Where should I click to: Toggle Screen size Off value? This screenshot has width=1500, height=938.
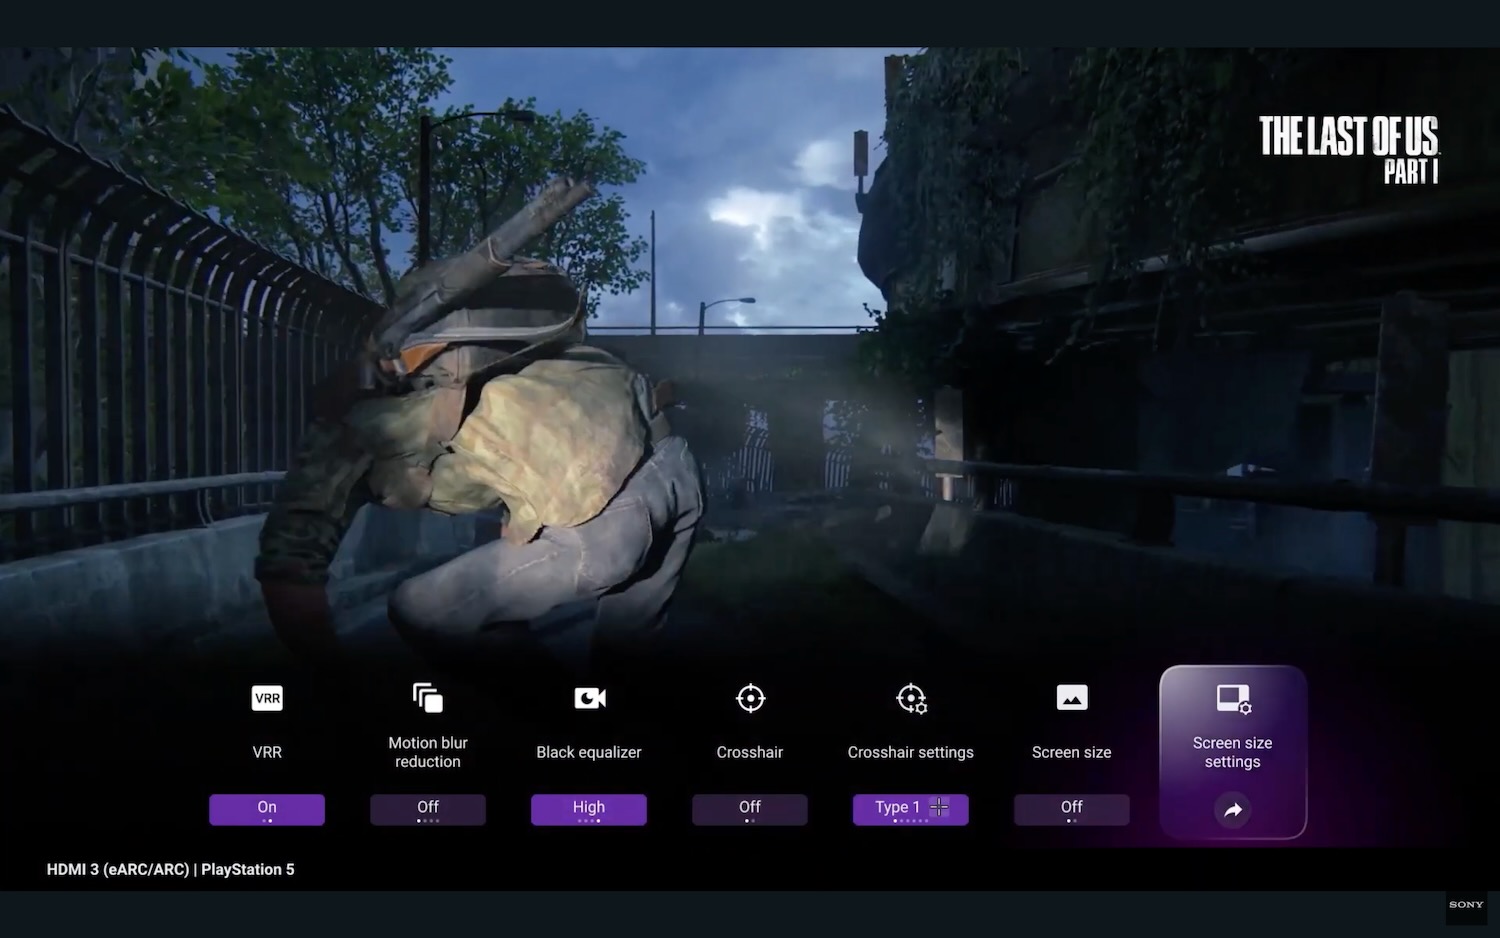(1072, 808)
